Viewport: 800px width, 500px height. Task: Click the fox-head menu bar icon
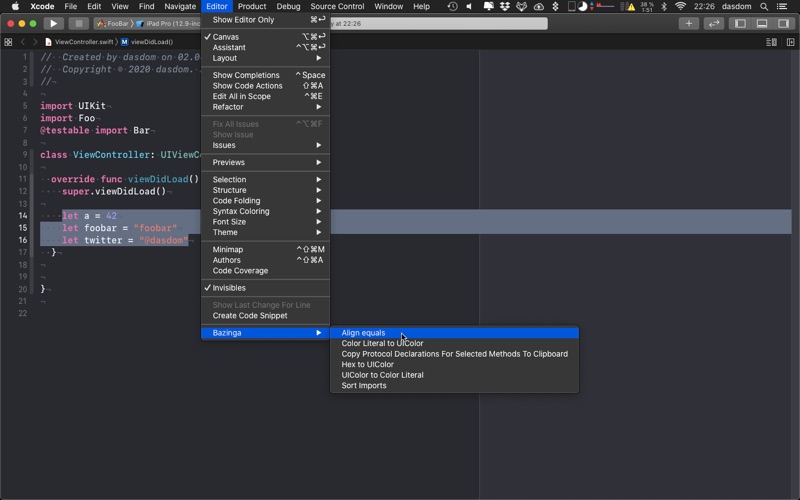521,6
